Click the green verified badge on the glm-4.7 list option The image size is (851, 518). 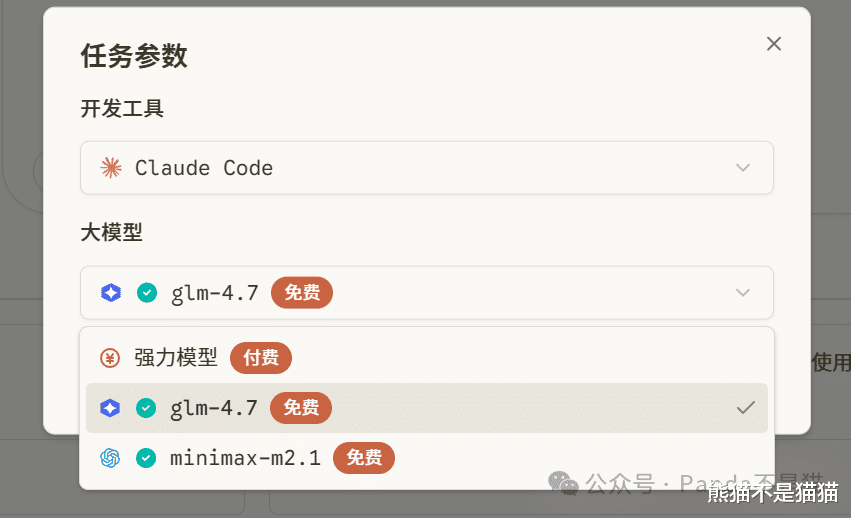(x=146, y=408)
